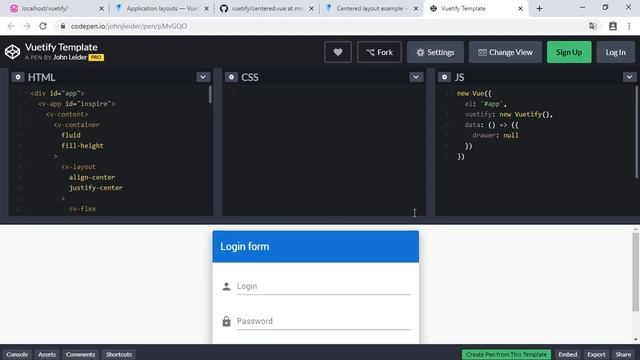Open HTML editor settings gear
The height and width of the screenshot is (360, 640).
pos(18,77)
